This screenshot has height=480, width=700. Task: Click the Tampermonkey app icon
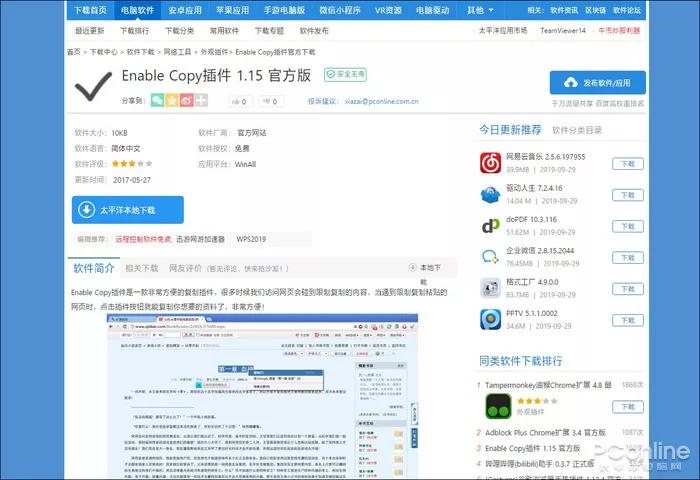tap(498, 406)
